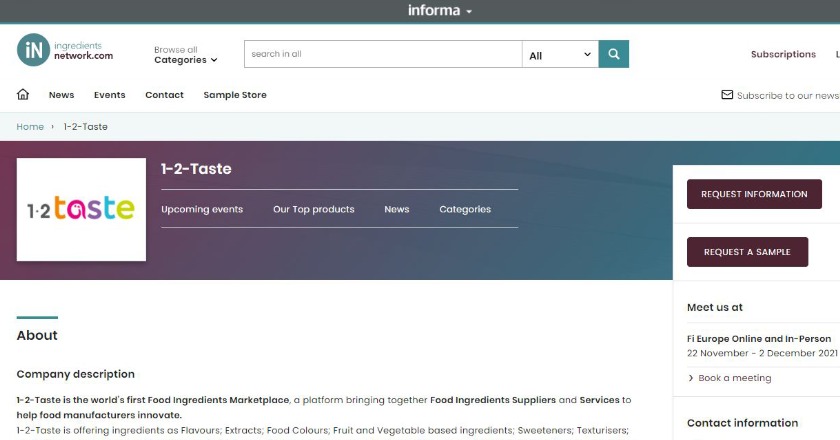The width and height of the screenshot is (840, 440).
Task: Expand the informa top bar dropdown
Action: (x=440, y=10)
